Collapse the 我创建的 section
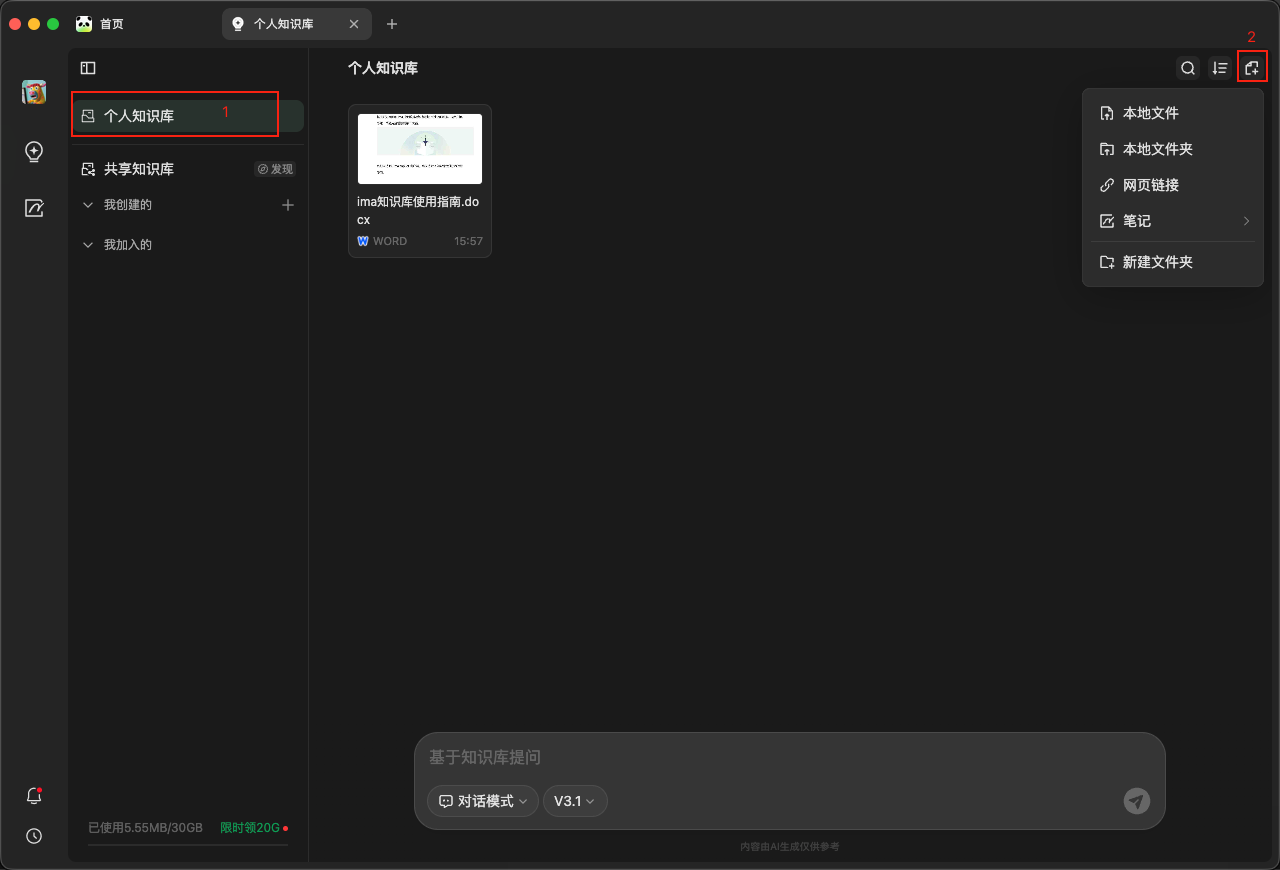This screenshot has height=870, width=1280. 88,205
